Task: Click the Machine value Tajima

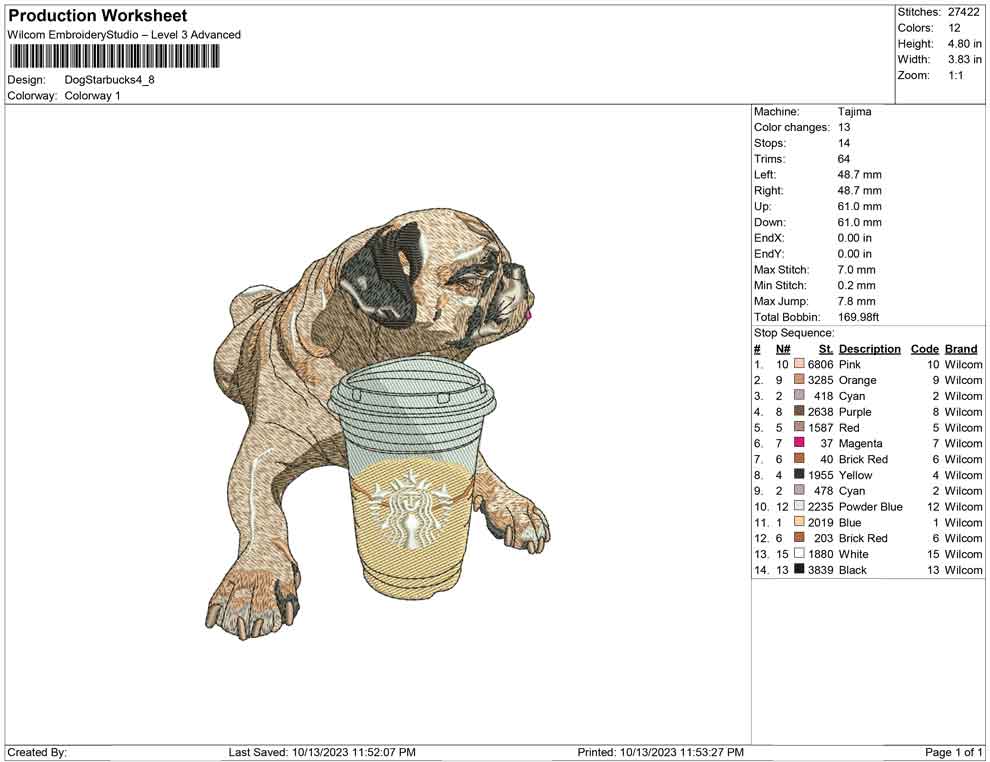Action: (854, 112)
